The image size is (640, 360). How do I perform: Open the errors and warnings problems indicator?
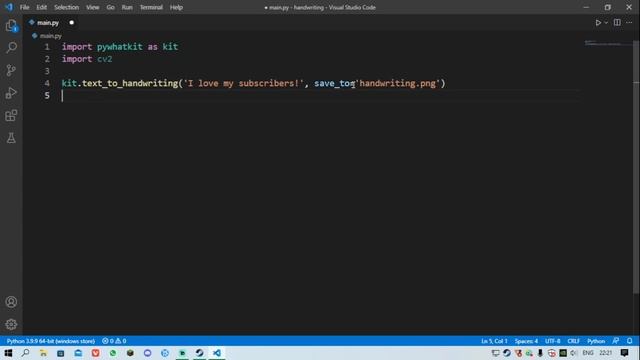tap(114, 341)
